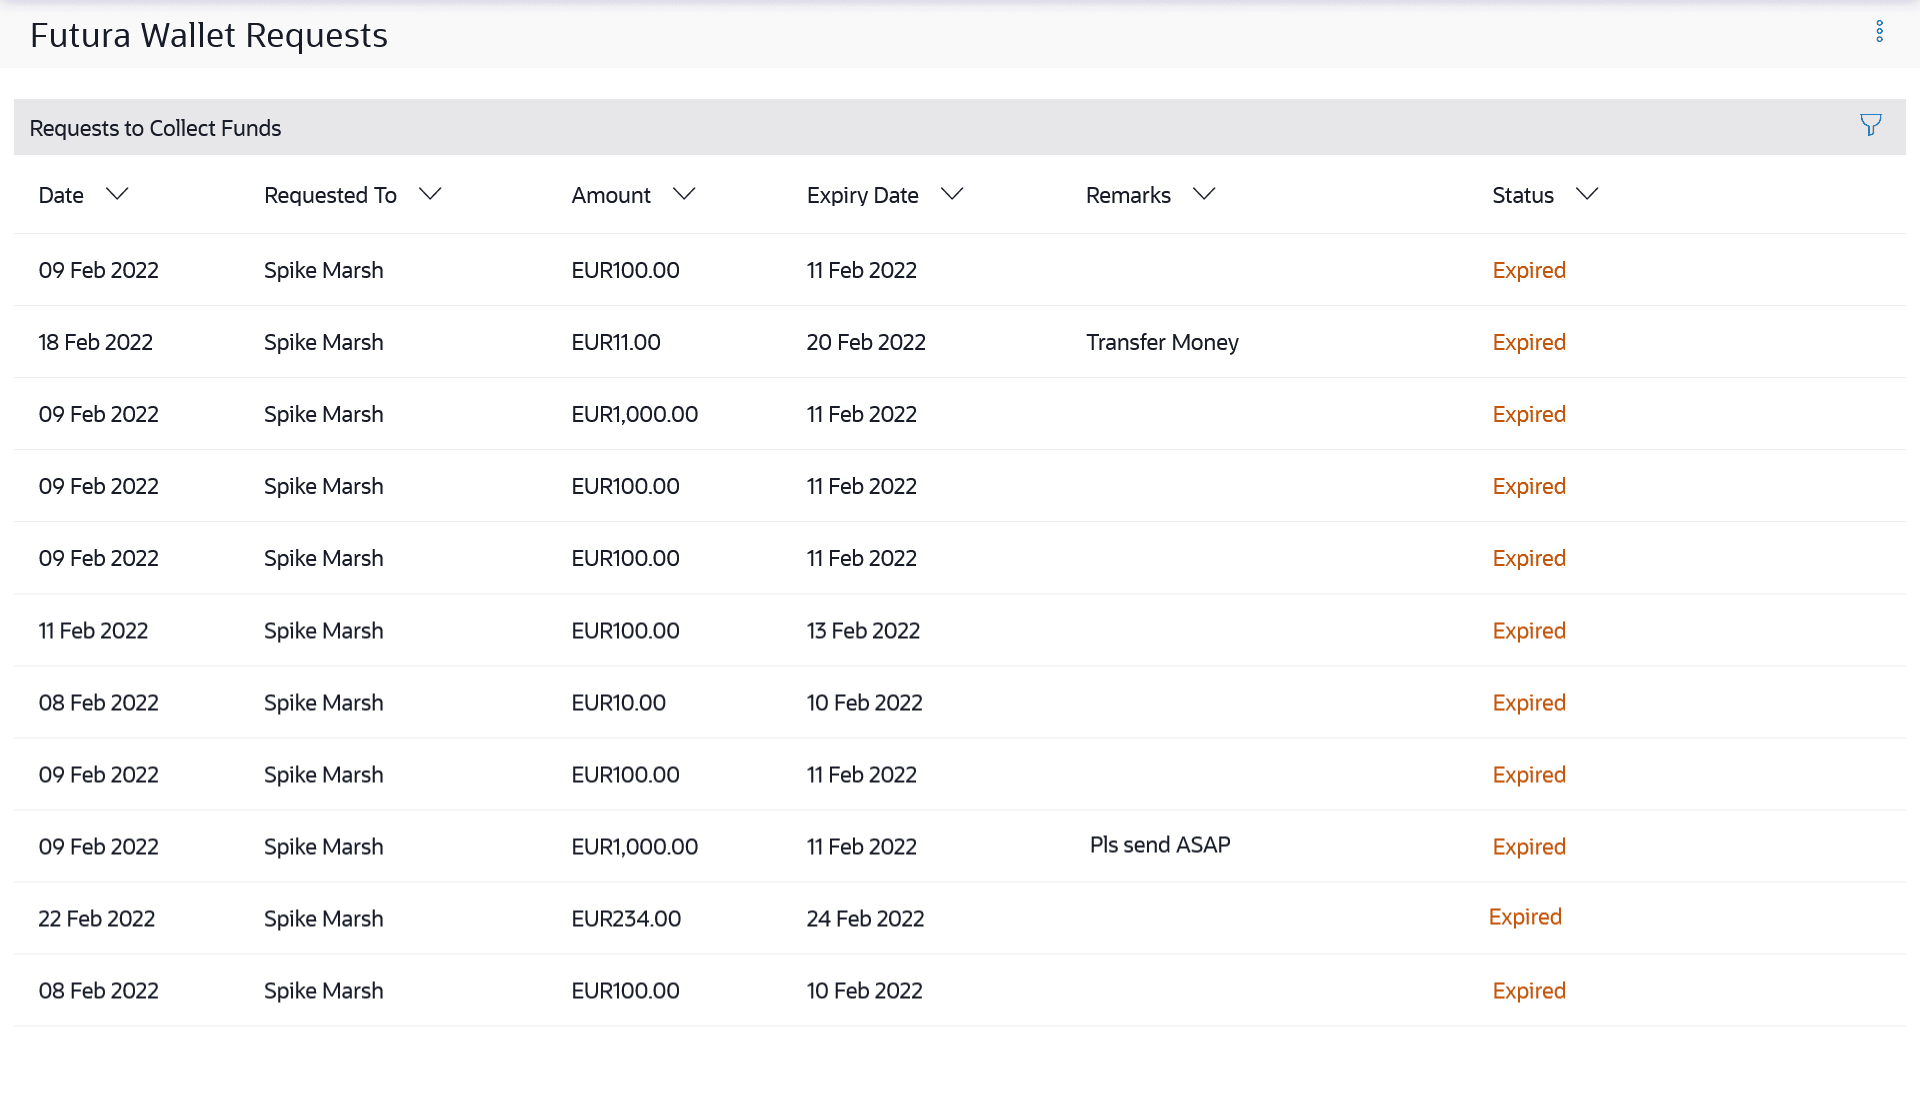Click Amount column sort chevron
1920x1116 pixels.
[684, 194]
